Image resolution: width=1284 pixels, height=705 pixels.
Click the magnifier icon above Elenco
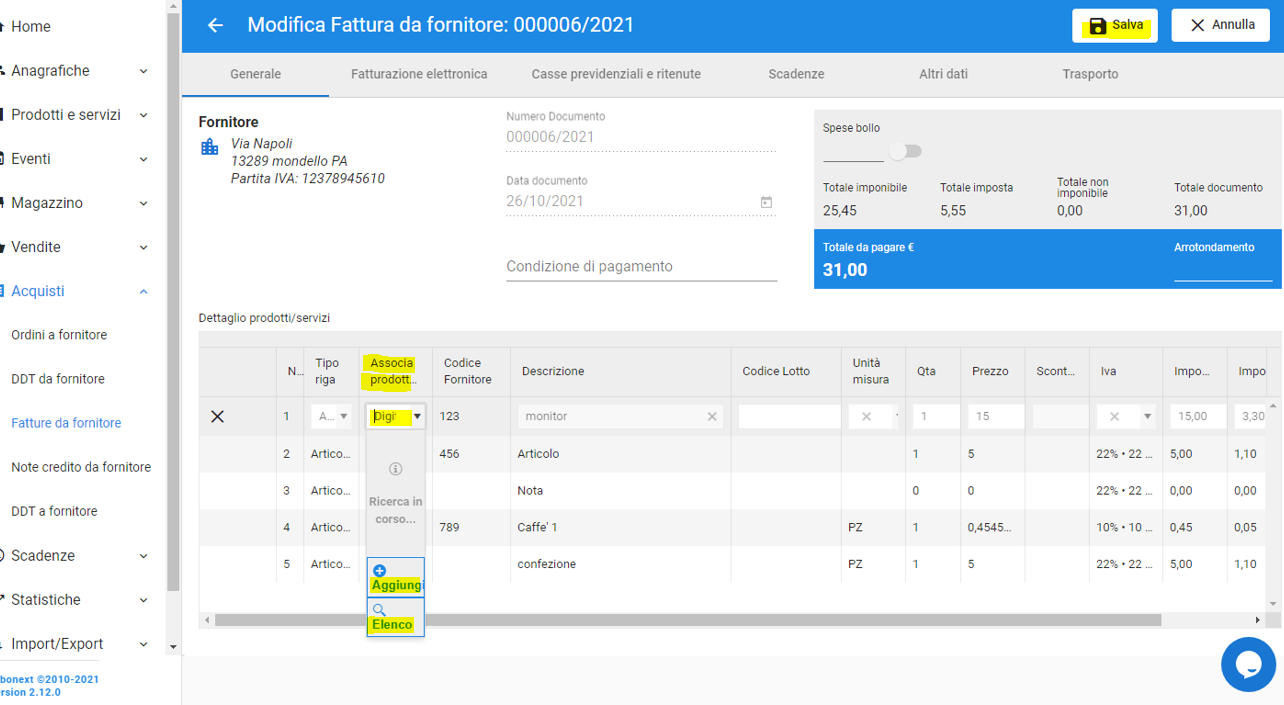tap(379, 609)
